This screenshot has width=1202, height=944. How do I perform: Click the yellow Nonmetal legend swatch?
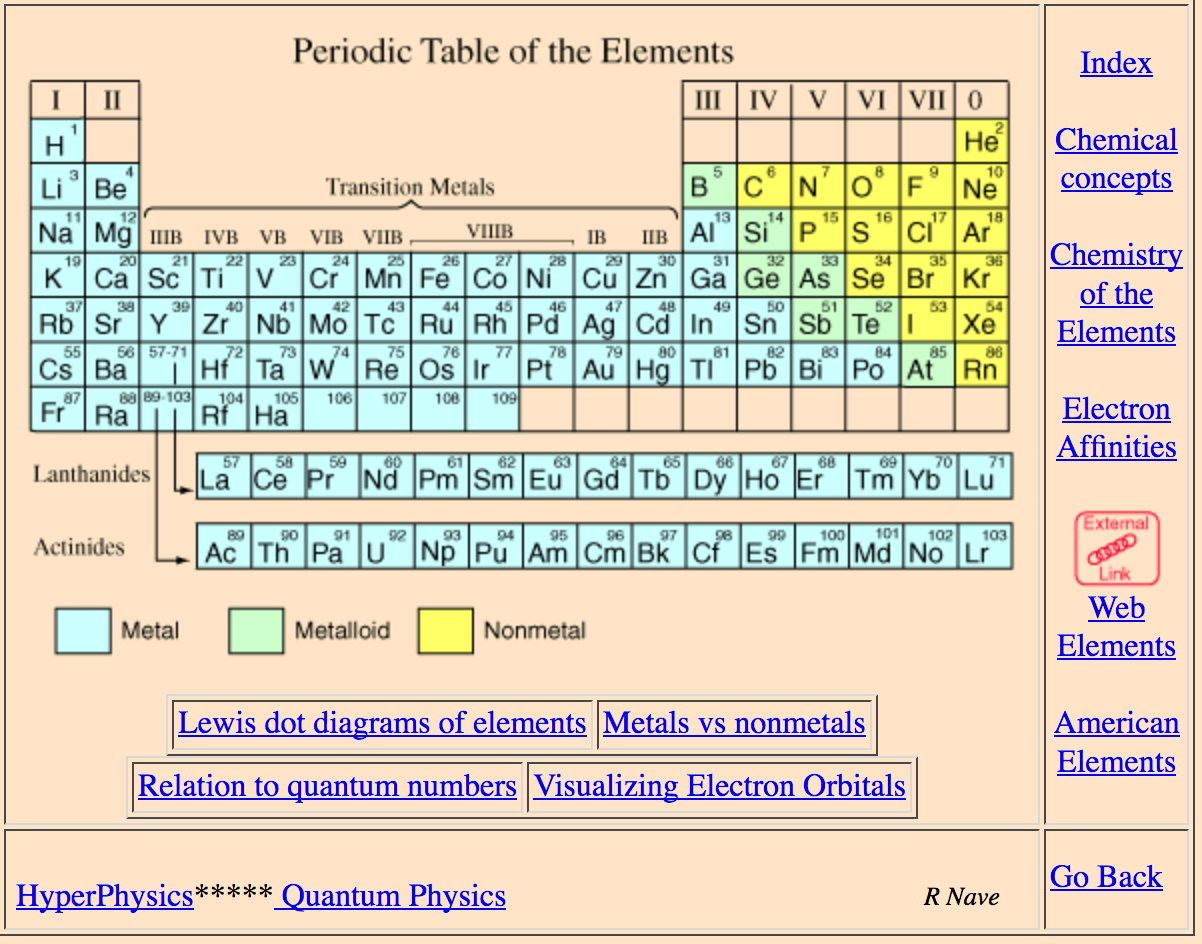click(x=445, y=631)
